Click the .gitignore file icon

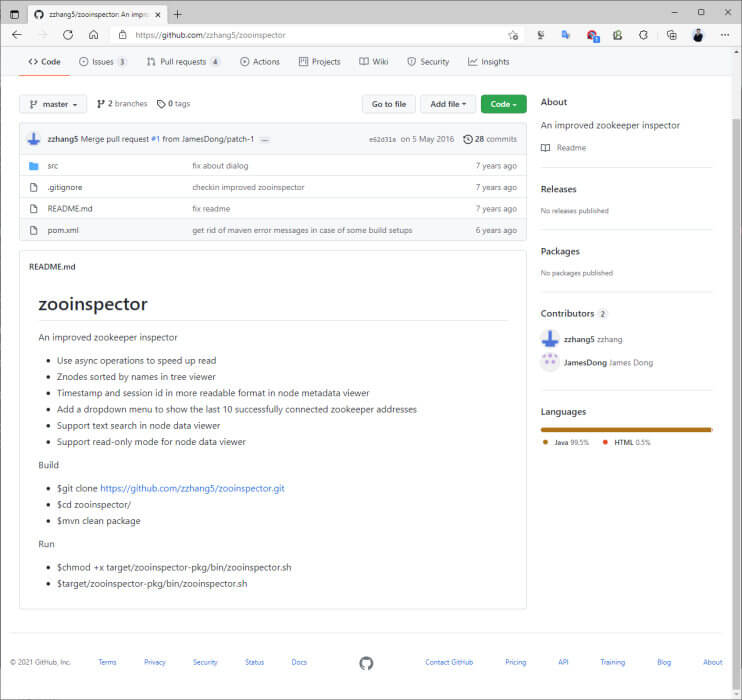point(34,187)
